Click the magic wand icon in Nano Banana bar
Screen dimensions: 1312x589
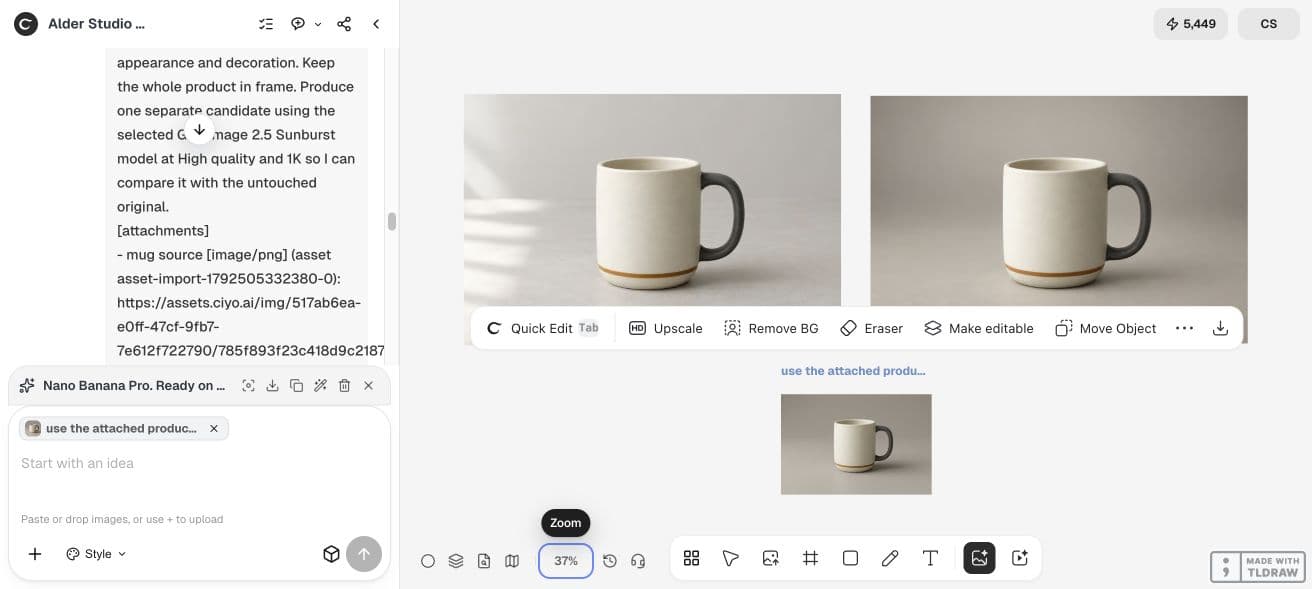[x=320, y=386]
